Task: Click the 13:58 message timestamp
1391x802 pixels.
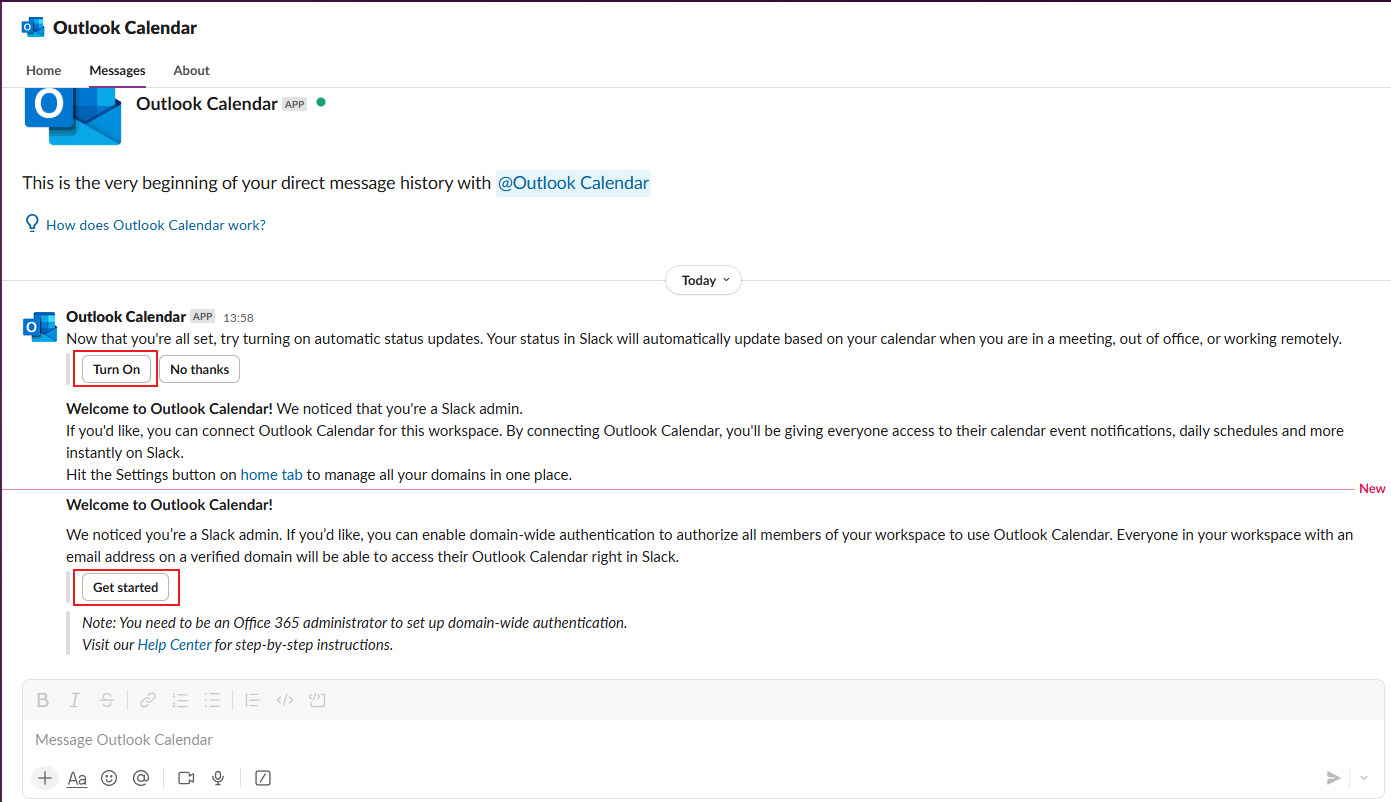Action: coord(238,318)
